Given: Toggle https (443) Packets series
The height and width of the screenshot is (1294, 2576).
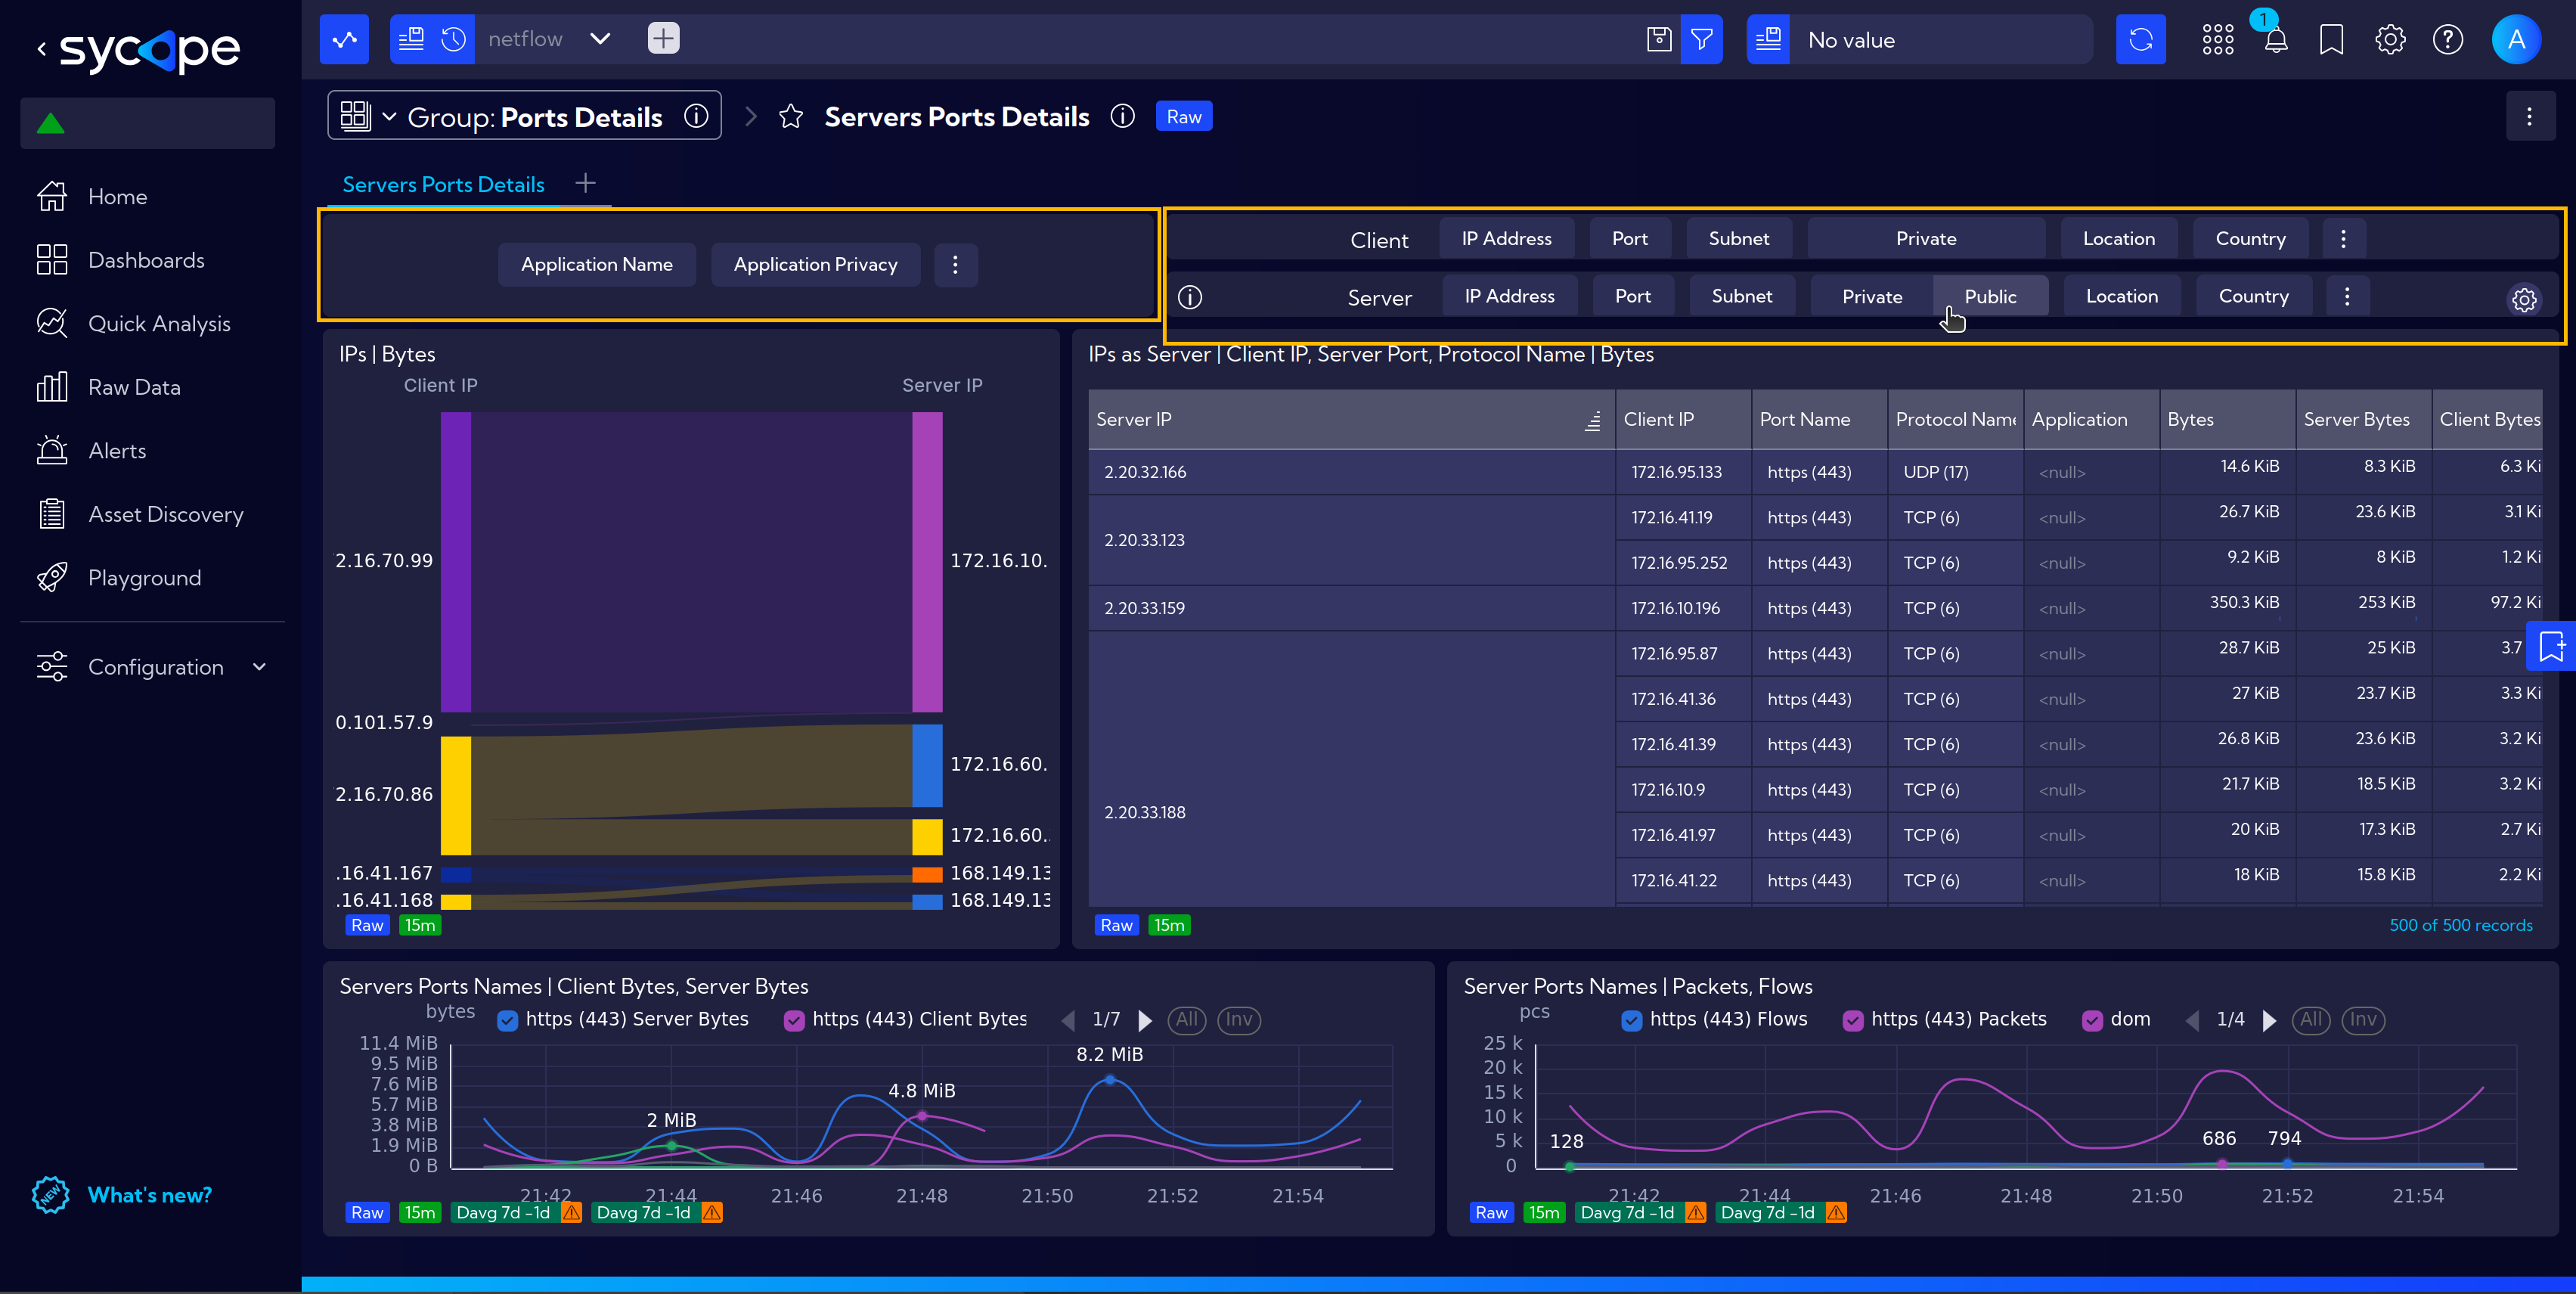Looking at the screenshot, I should [x=1853, y=1021].
